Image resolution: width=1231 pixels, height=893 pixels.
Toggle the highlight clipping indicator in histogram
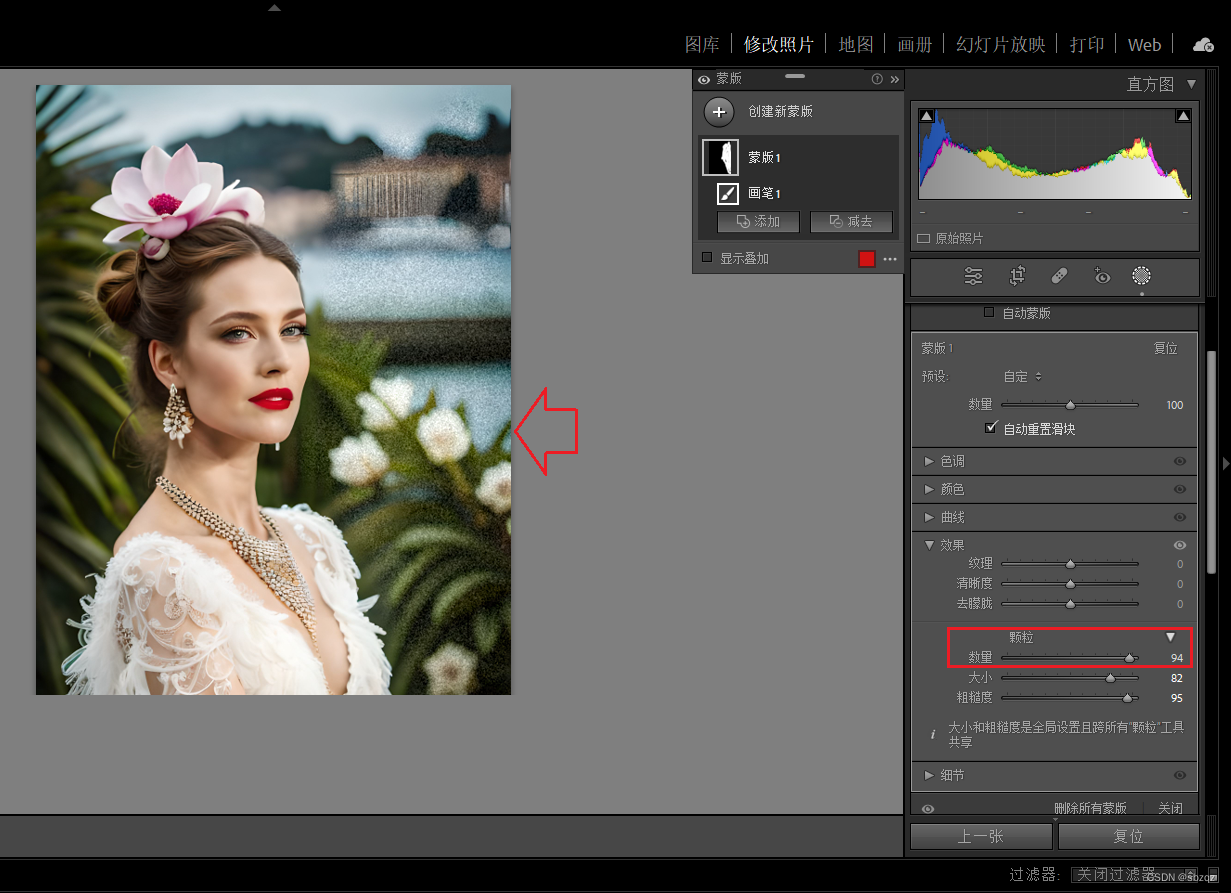click(x=1183, y=116)
